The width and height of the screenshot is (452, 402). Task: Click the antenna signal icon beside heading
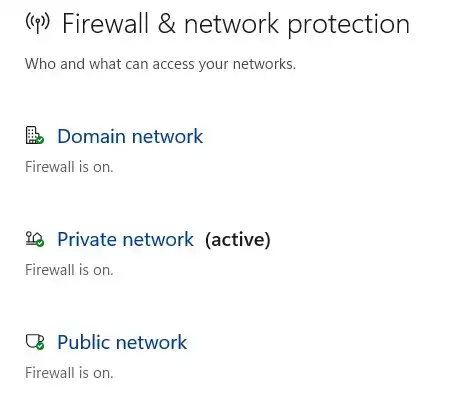[38, 23]
